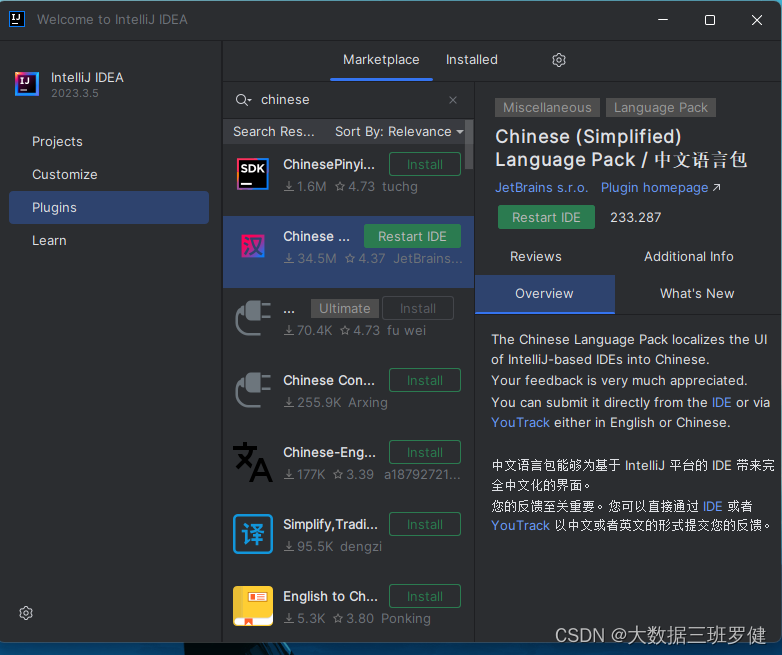Click the 'Ponking' vendor name
The width and height of the screenshot is (782, 655).
click(x=405, y=618)
